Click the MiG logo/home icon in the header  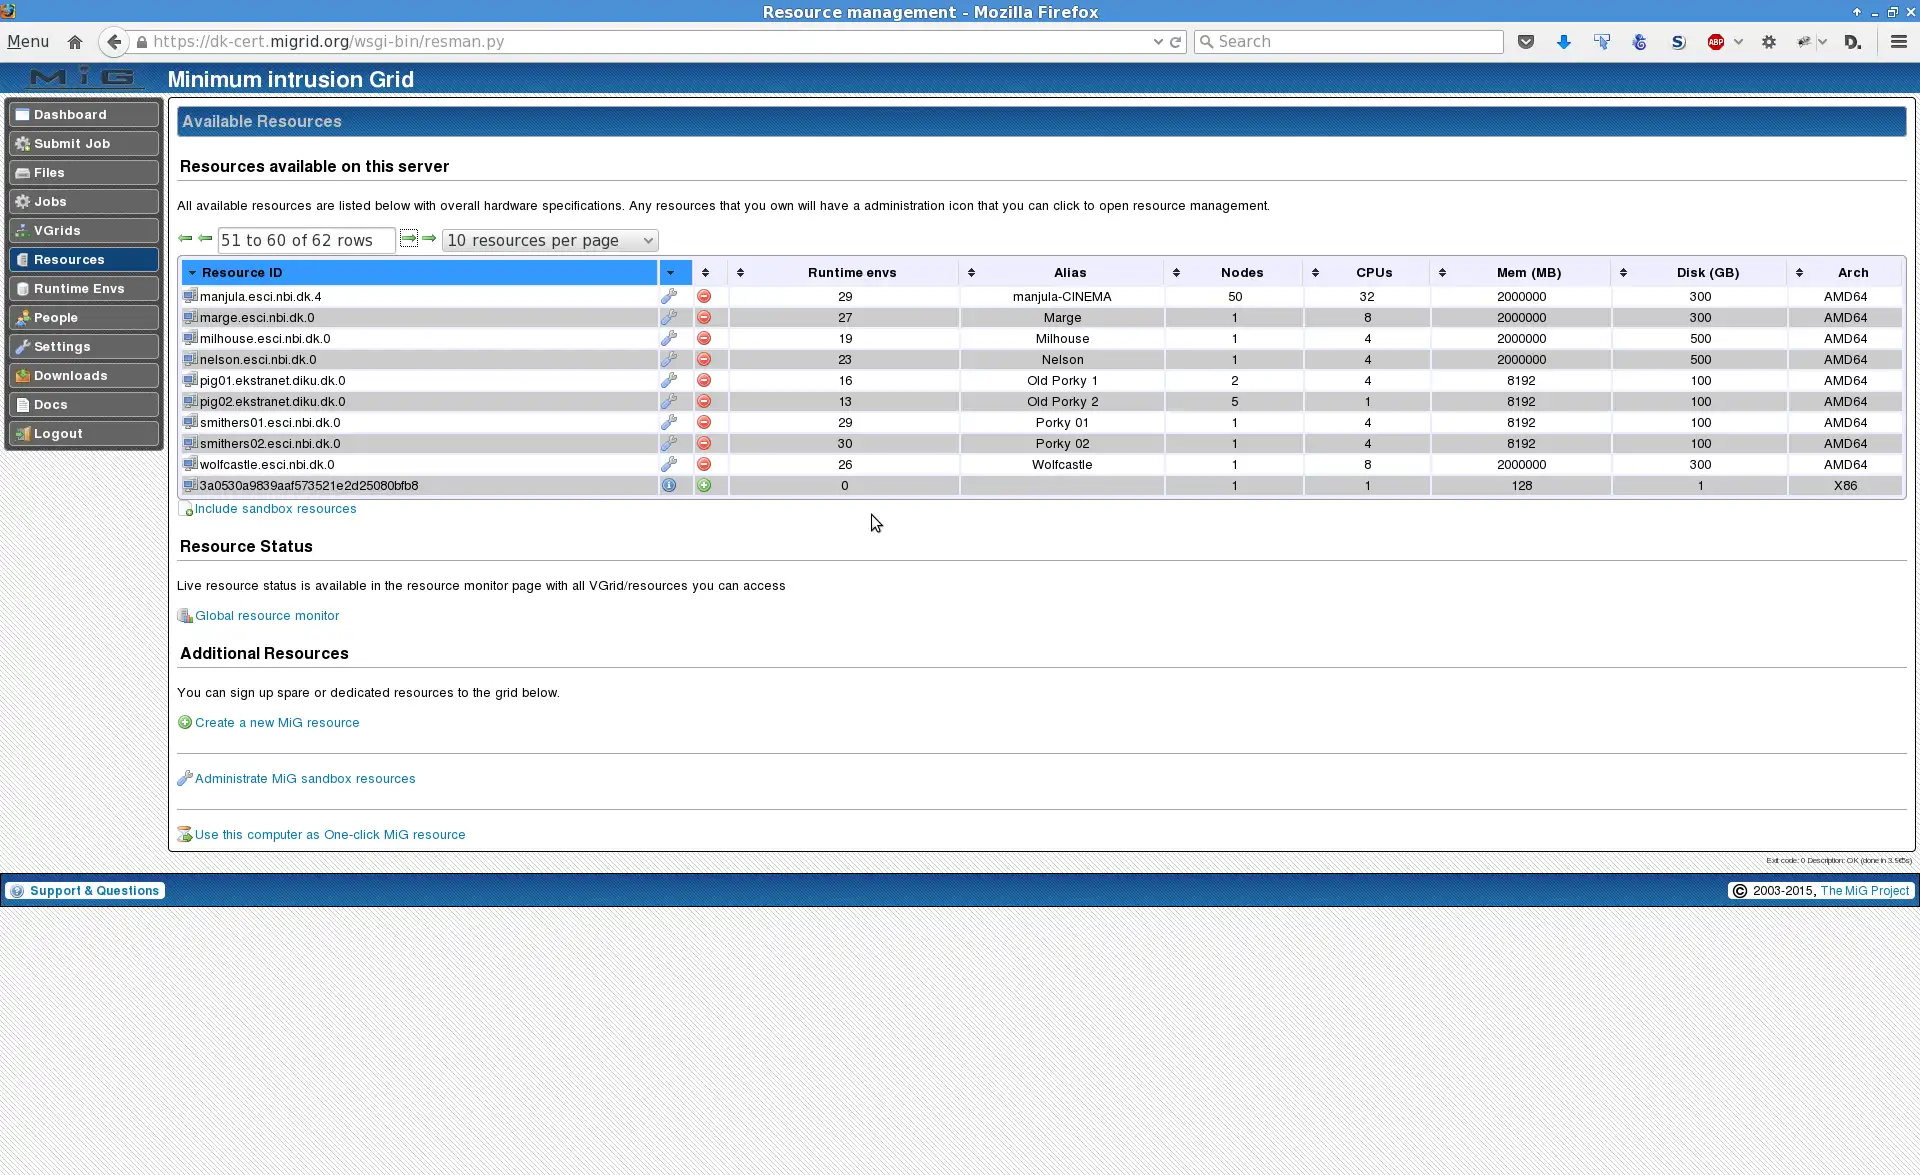pos(82,78)
